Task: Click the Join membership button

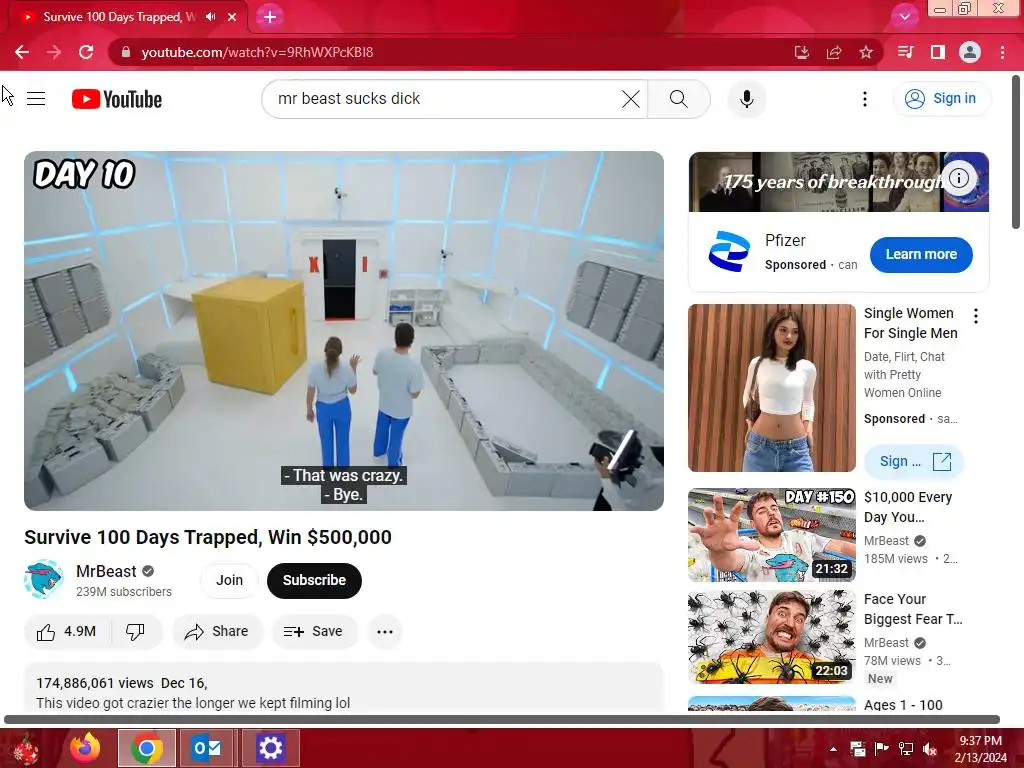Action: click(x=229, y=581)
